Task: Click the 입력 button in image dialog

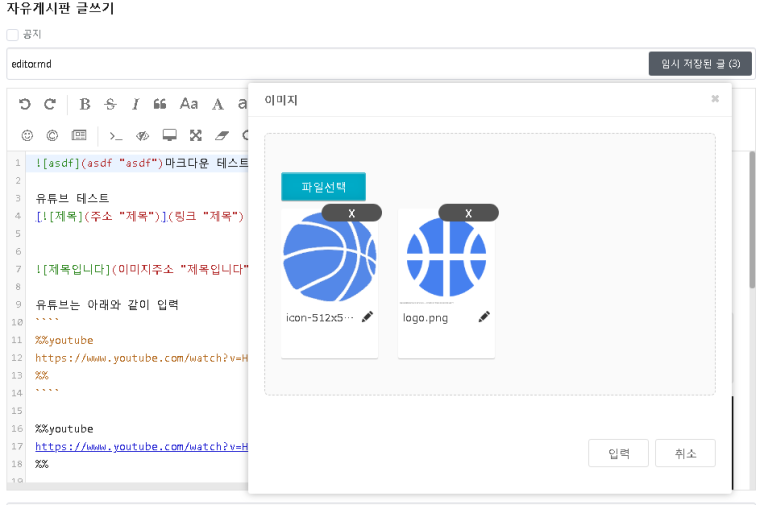Action: point(618,453)
